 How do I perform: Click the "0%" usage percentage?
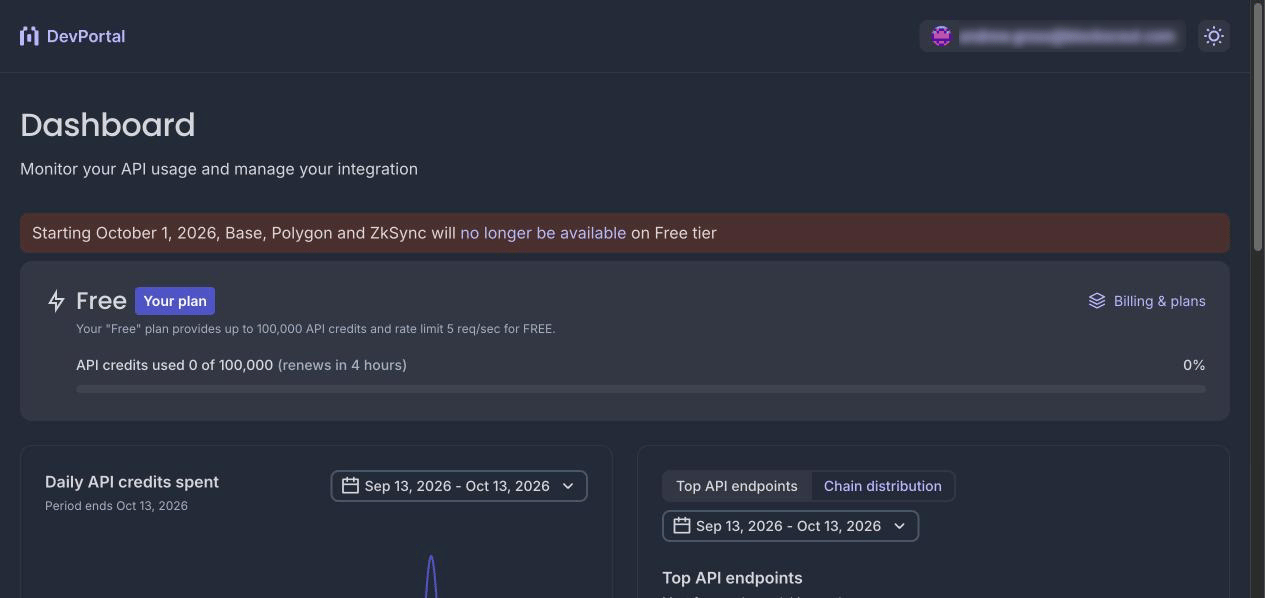pos(1194,365)
